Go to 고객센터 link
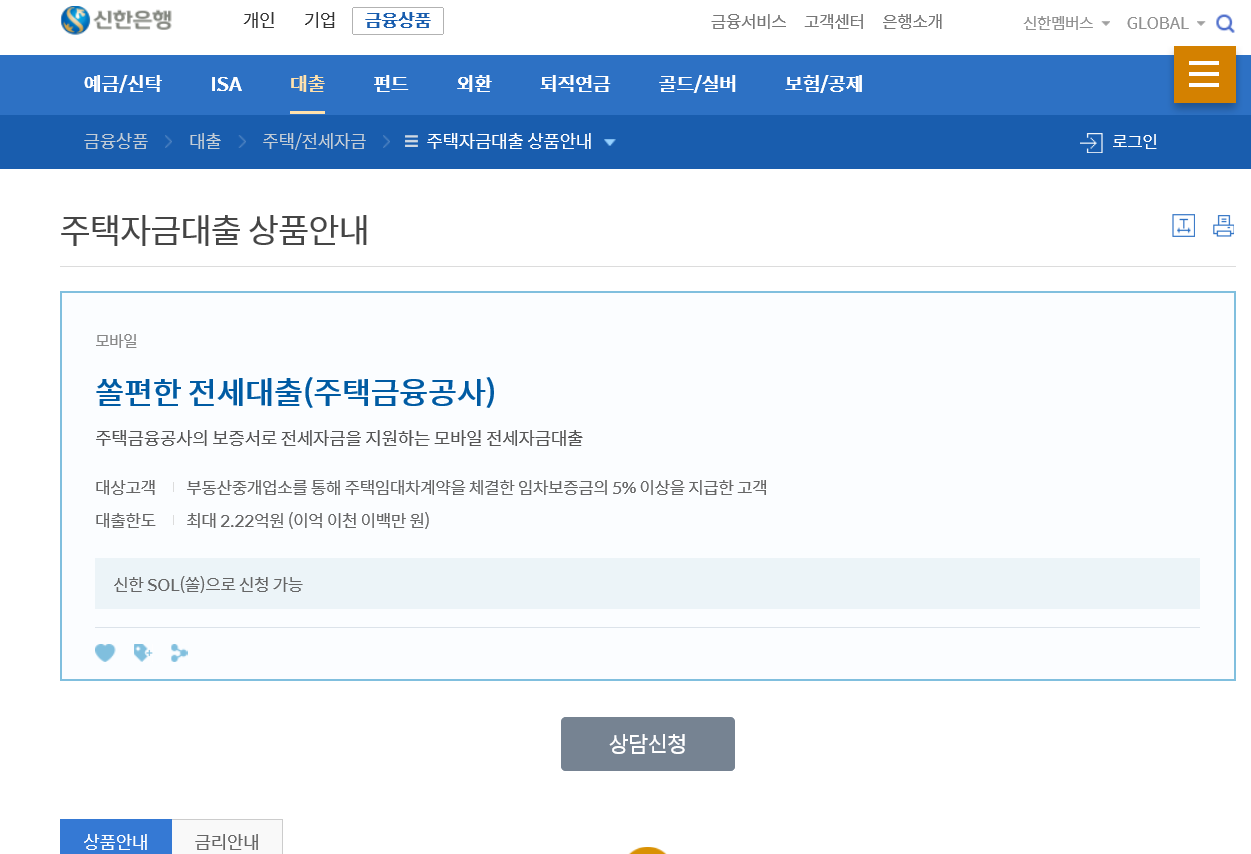The height and width of the screenshot is (854, 1251). (834, 22)
